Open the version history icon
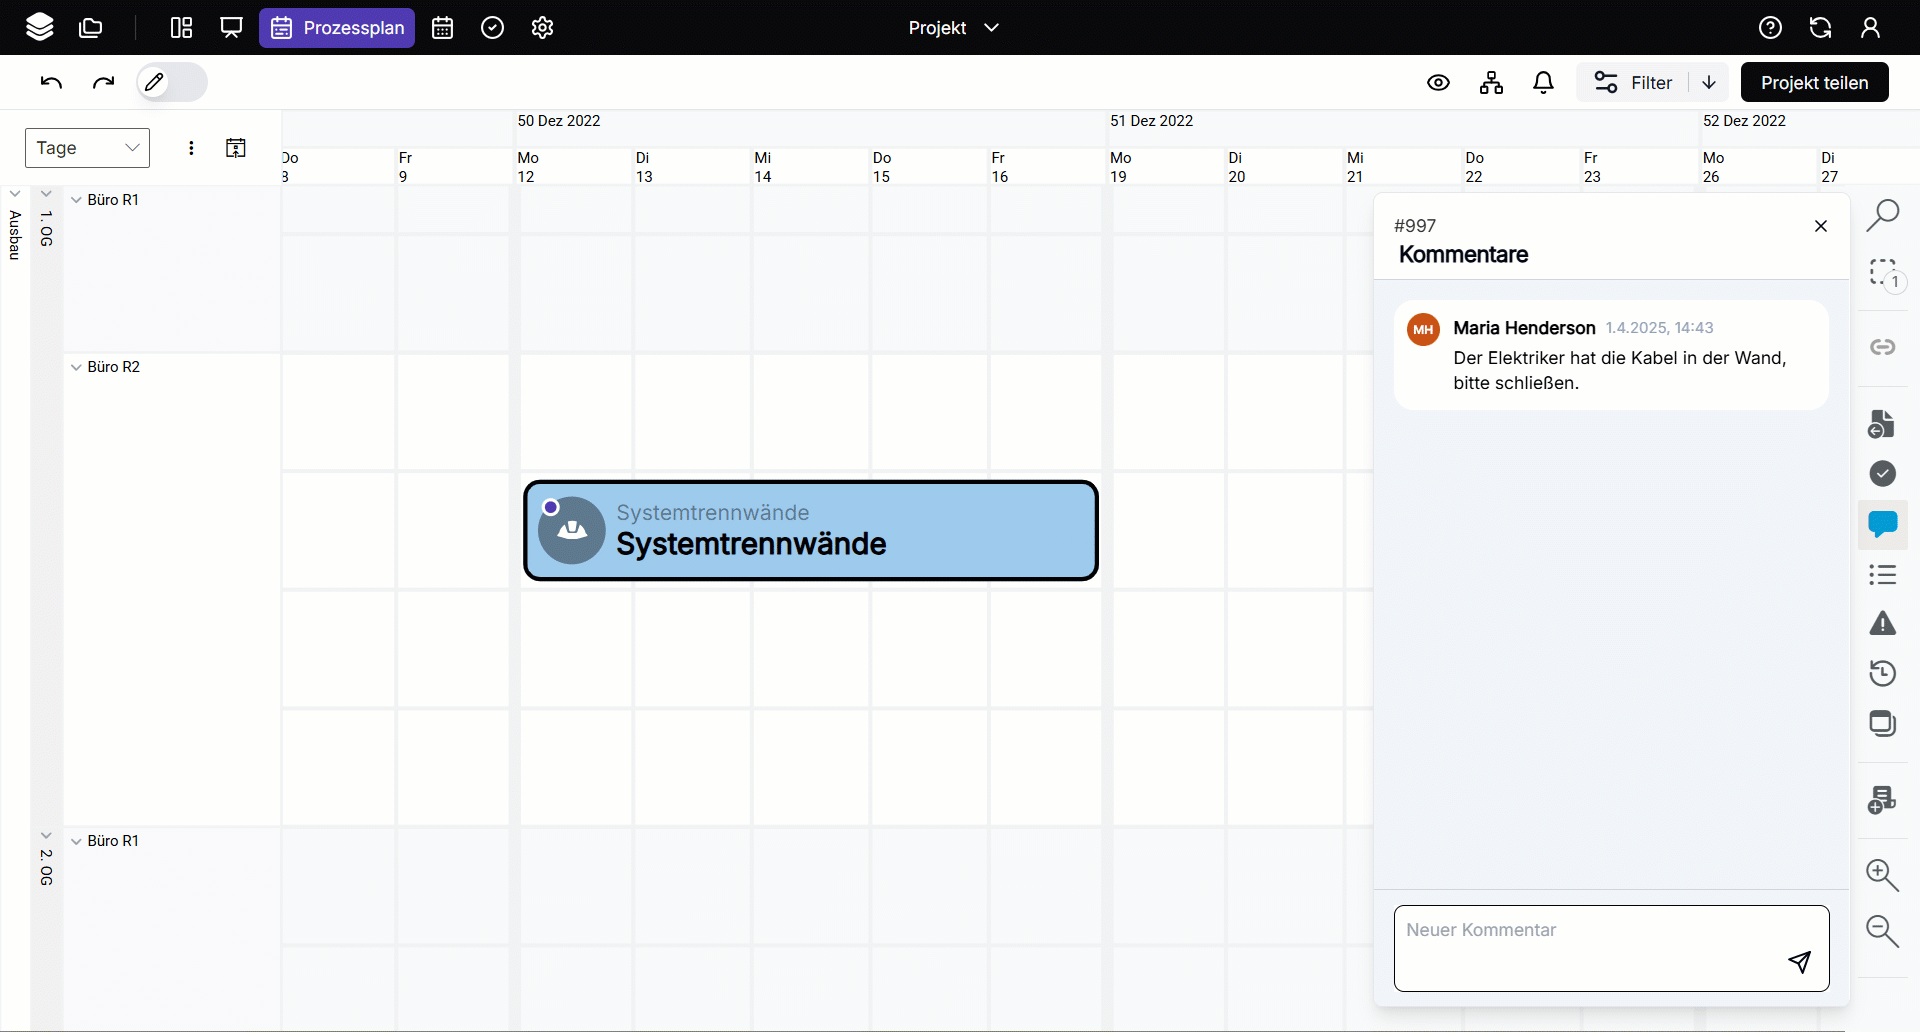Viewport: 1920px width, 1032px height. click(1884, 674)
